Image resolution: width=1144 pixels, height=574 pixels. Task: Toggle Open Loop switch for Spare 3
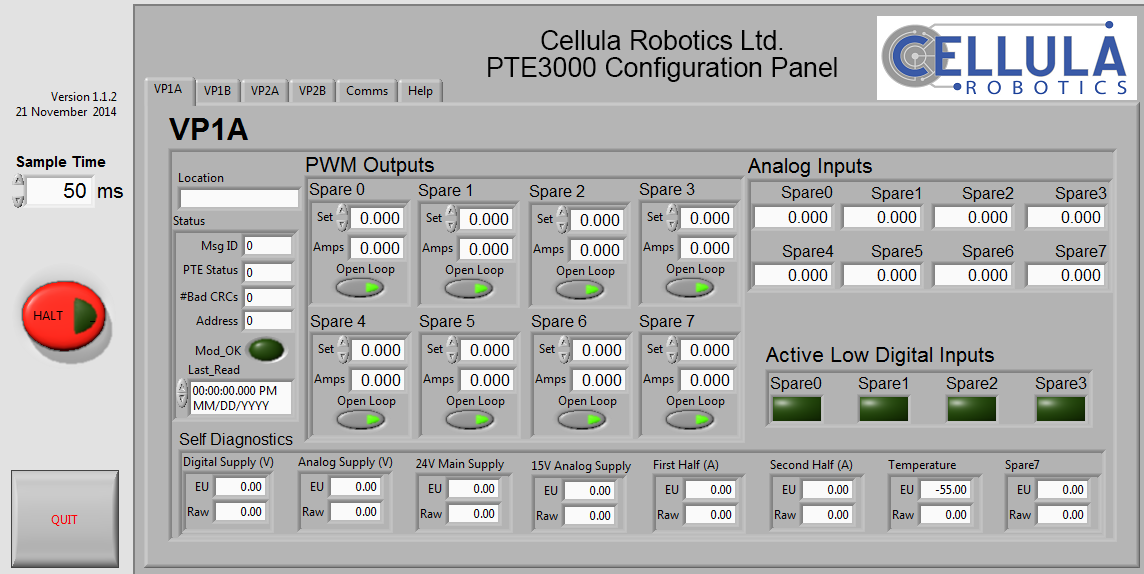[x=689, y=287]
